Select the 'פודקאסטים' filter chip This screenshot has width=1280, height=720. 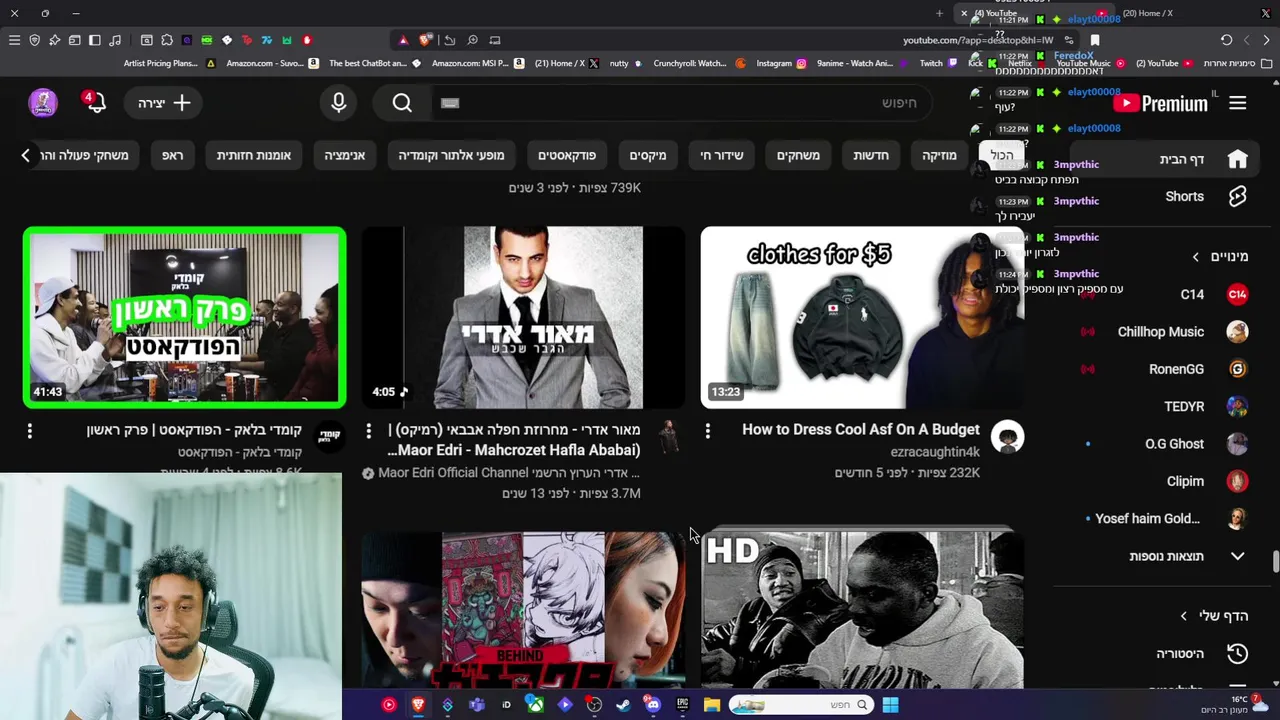[x=566, y=155]
